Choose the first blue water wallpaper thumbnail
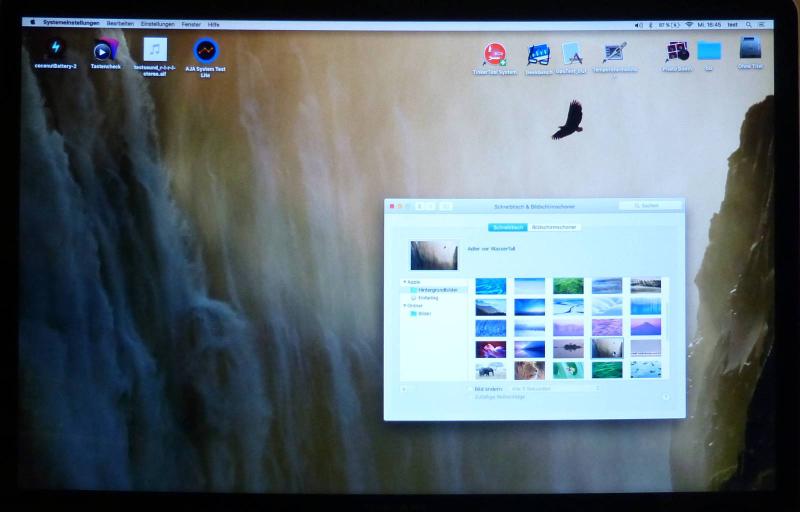800x512 pixels. click(x=491, y=286)
